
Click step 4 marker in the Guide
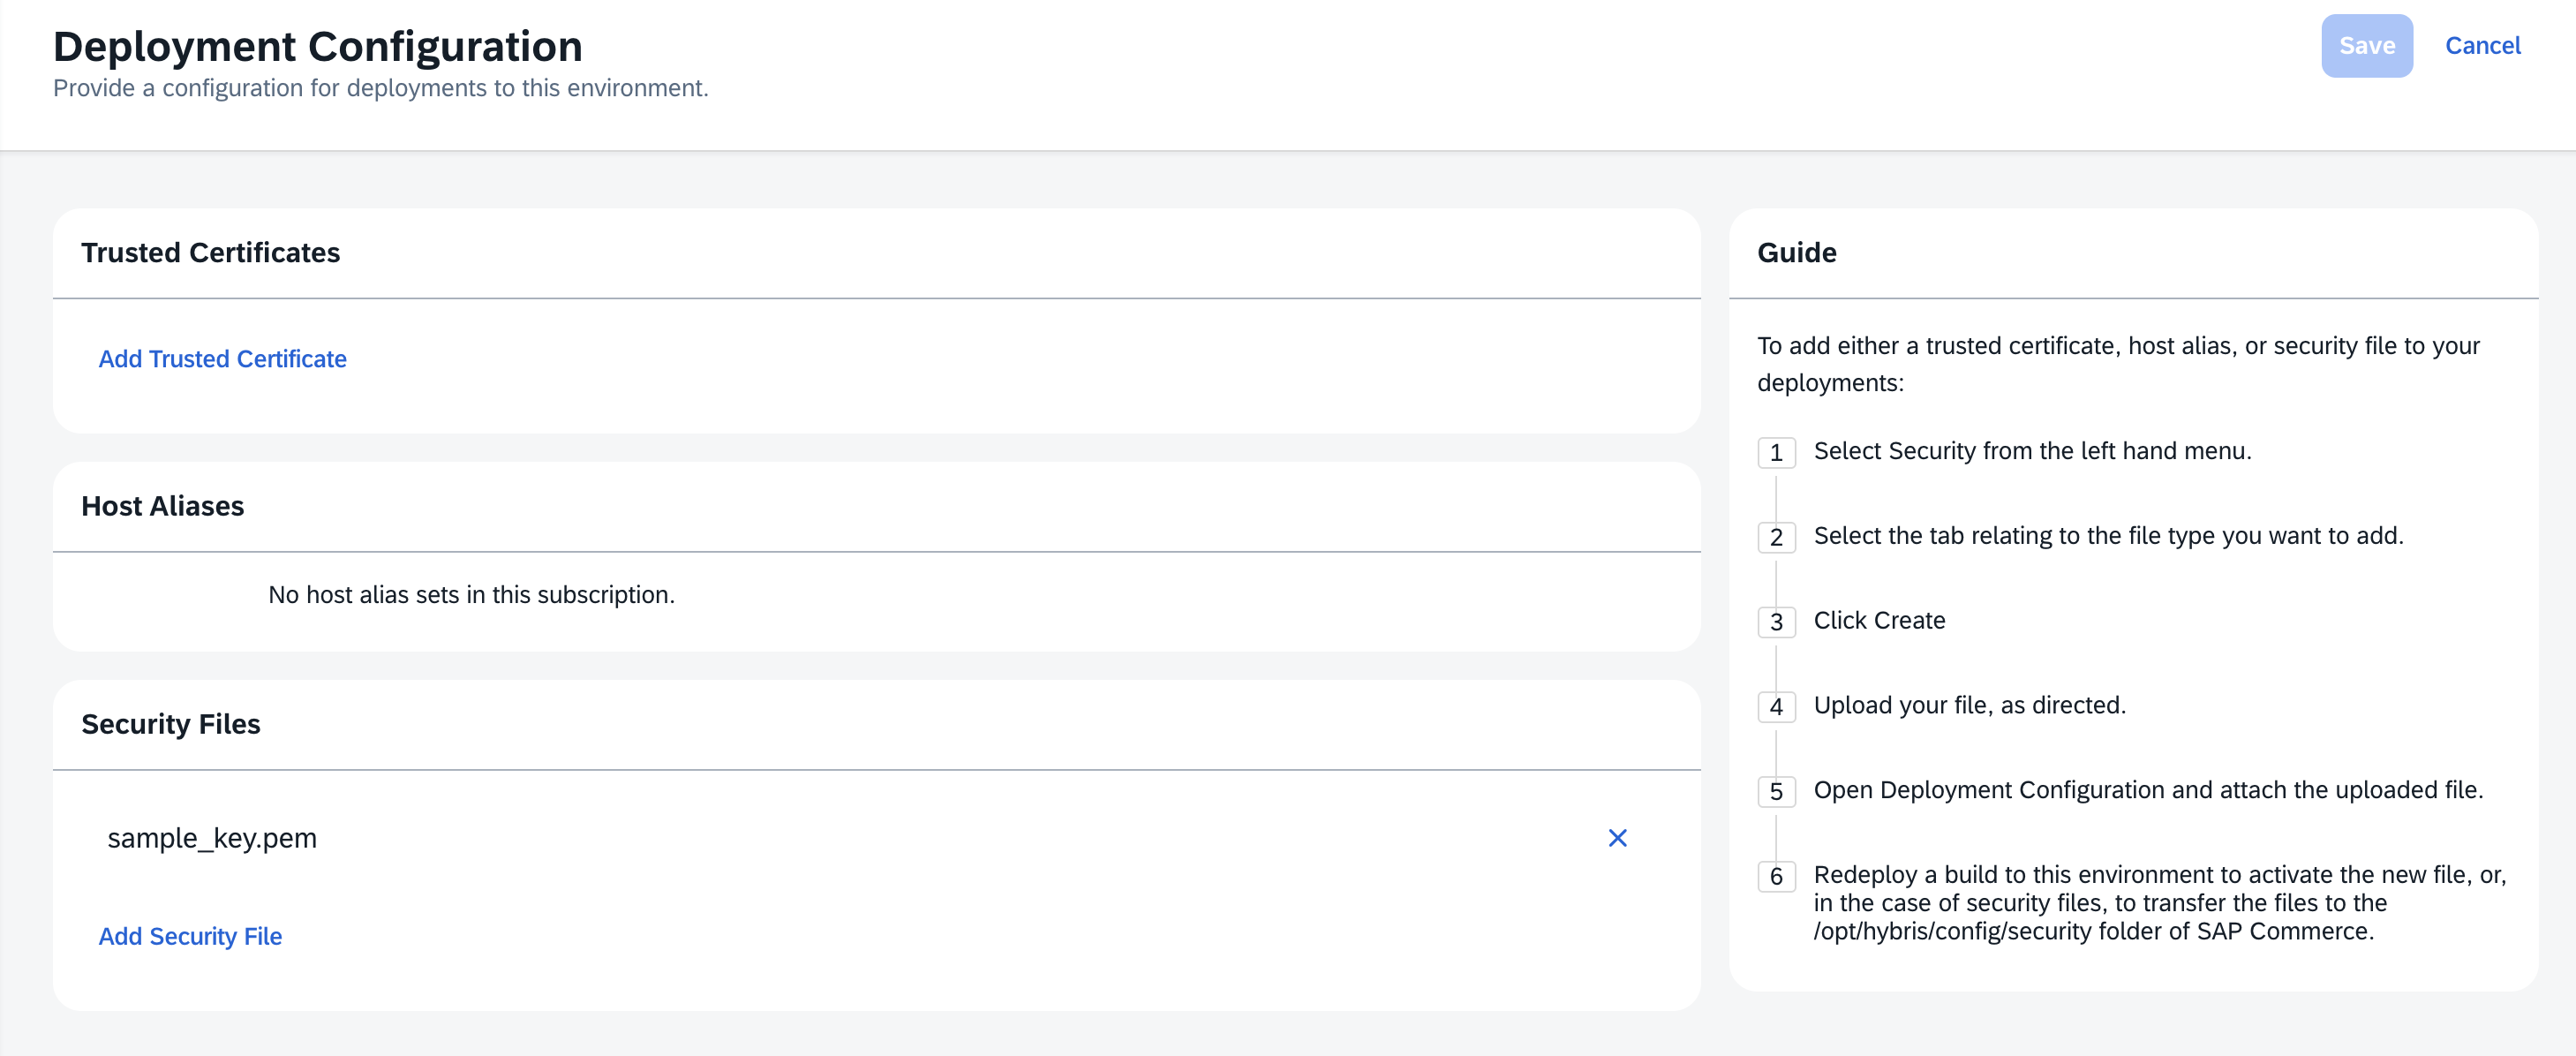[x=1776, y=707]
